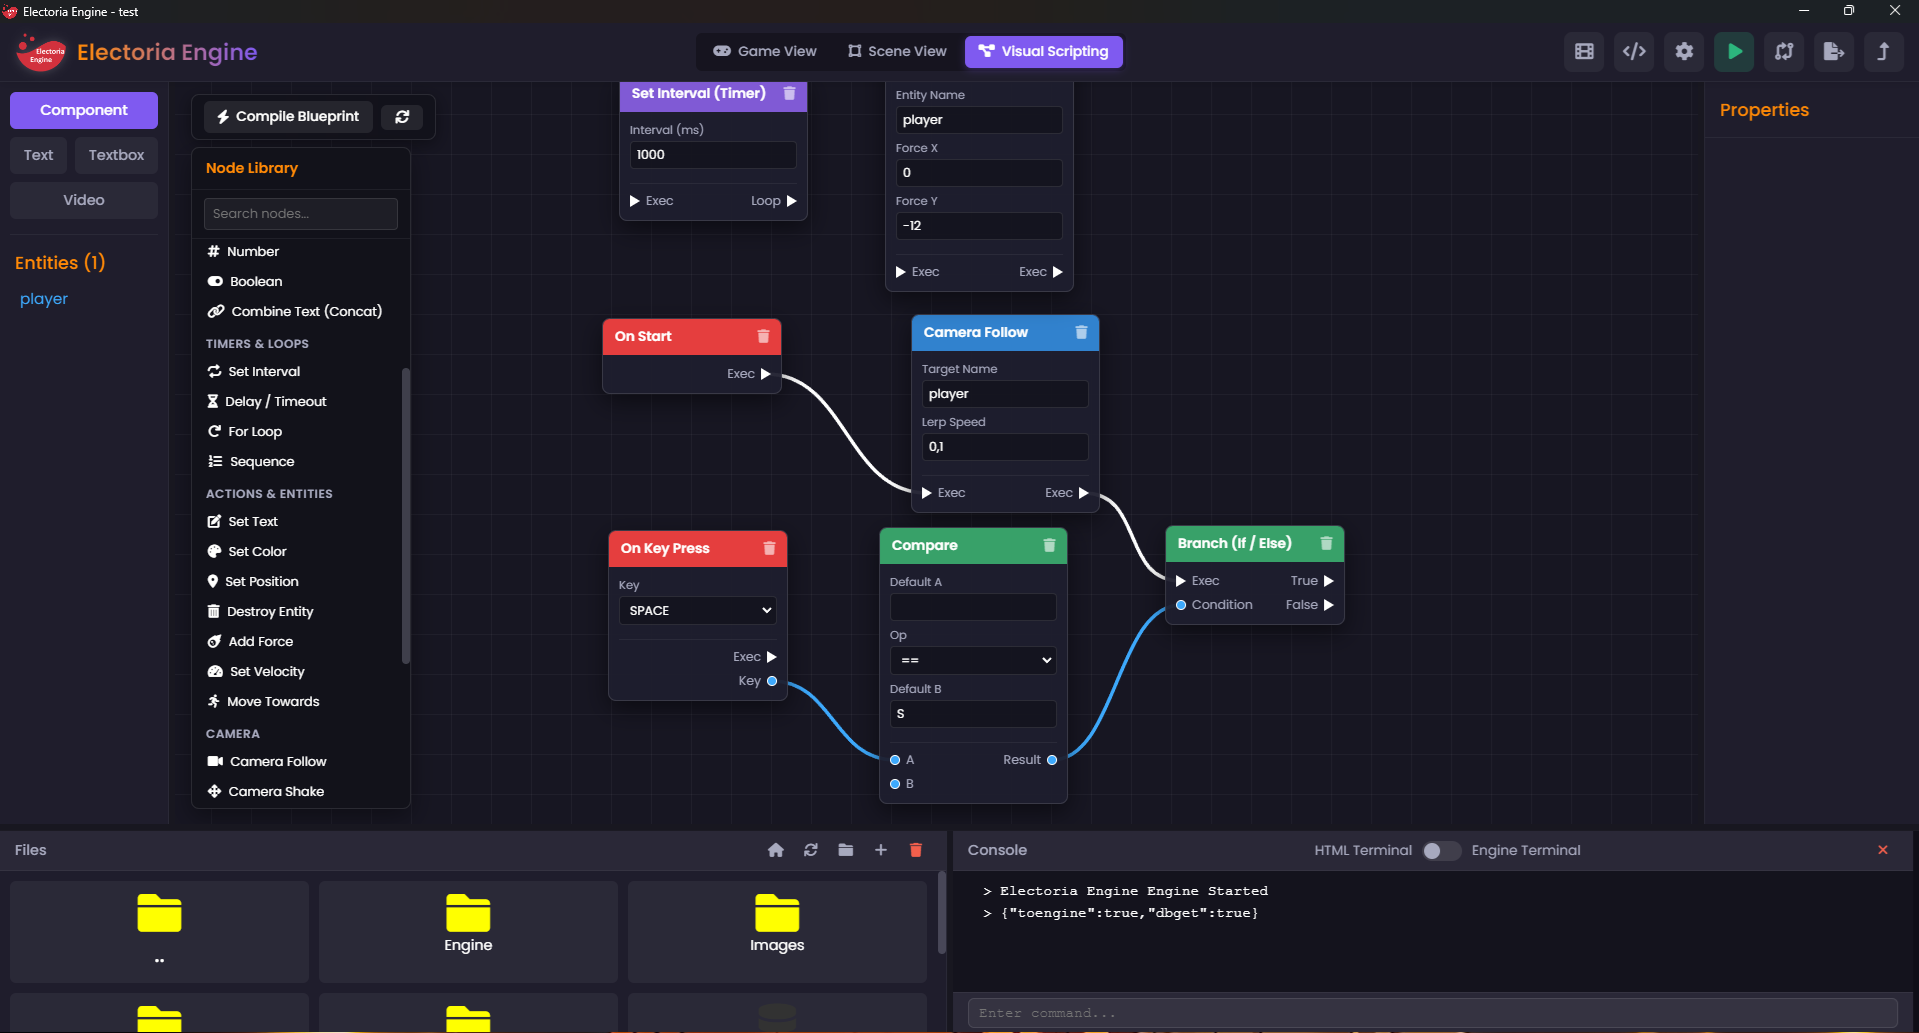Screen dimensions: 1919x1033
Task: Open the Engine folder in Files
Action: pos(468,931)
